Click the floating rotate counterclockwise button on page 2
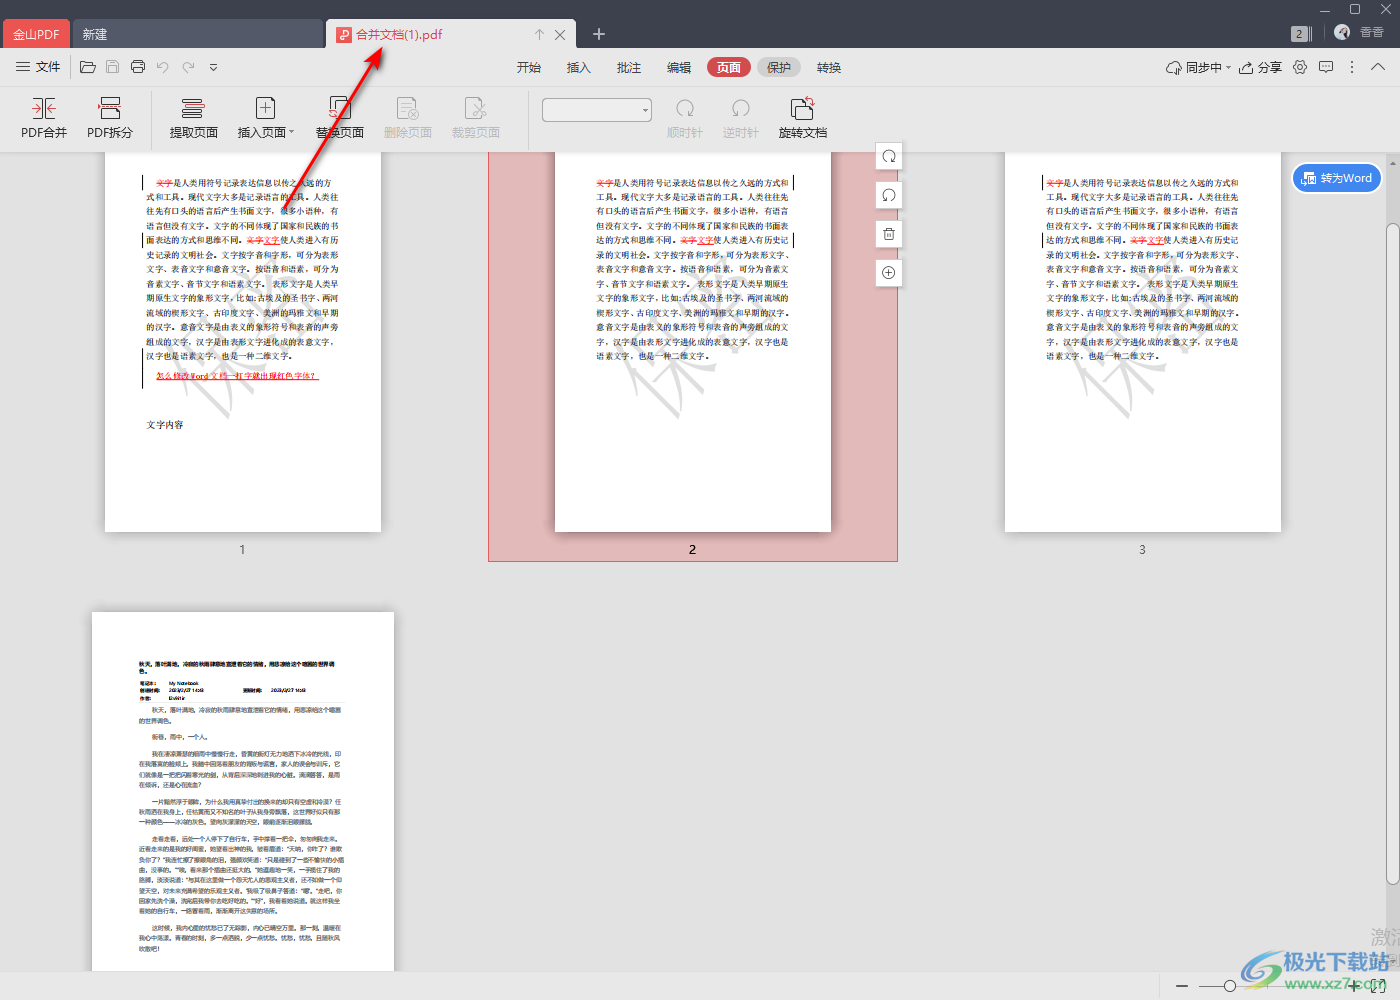This screenshot has height=1000, width=1400. pyautogui.click(x=888, y=195)
